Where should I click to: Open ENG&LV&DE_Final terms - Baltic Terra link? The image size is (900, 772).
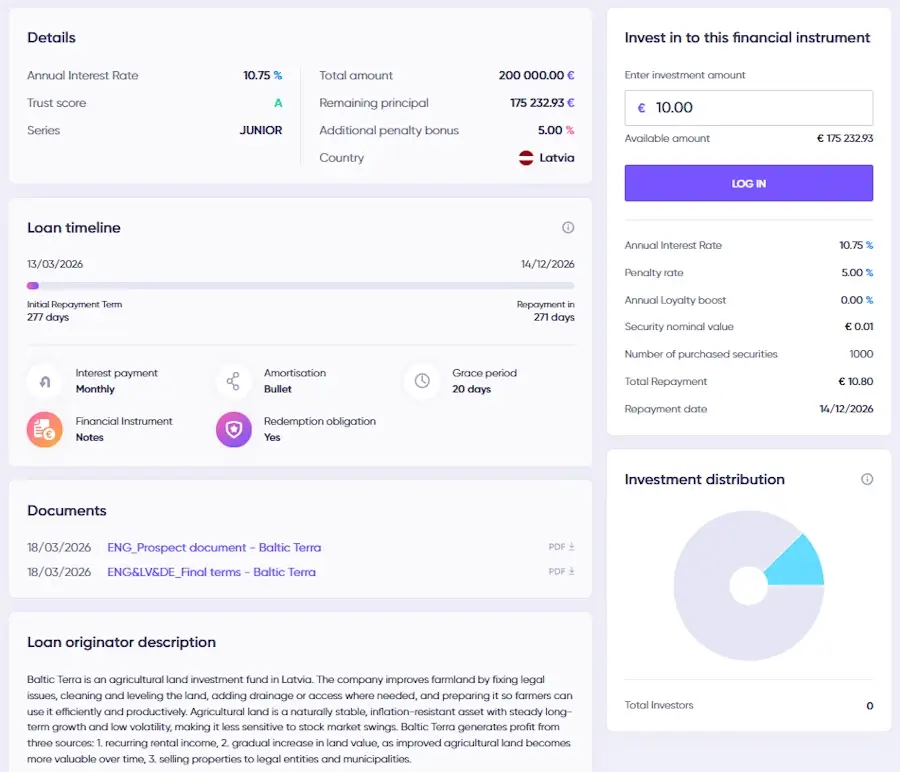click(x=211, y=573)
